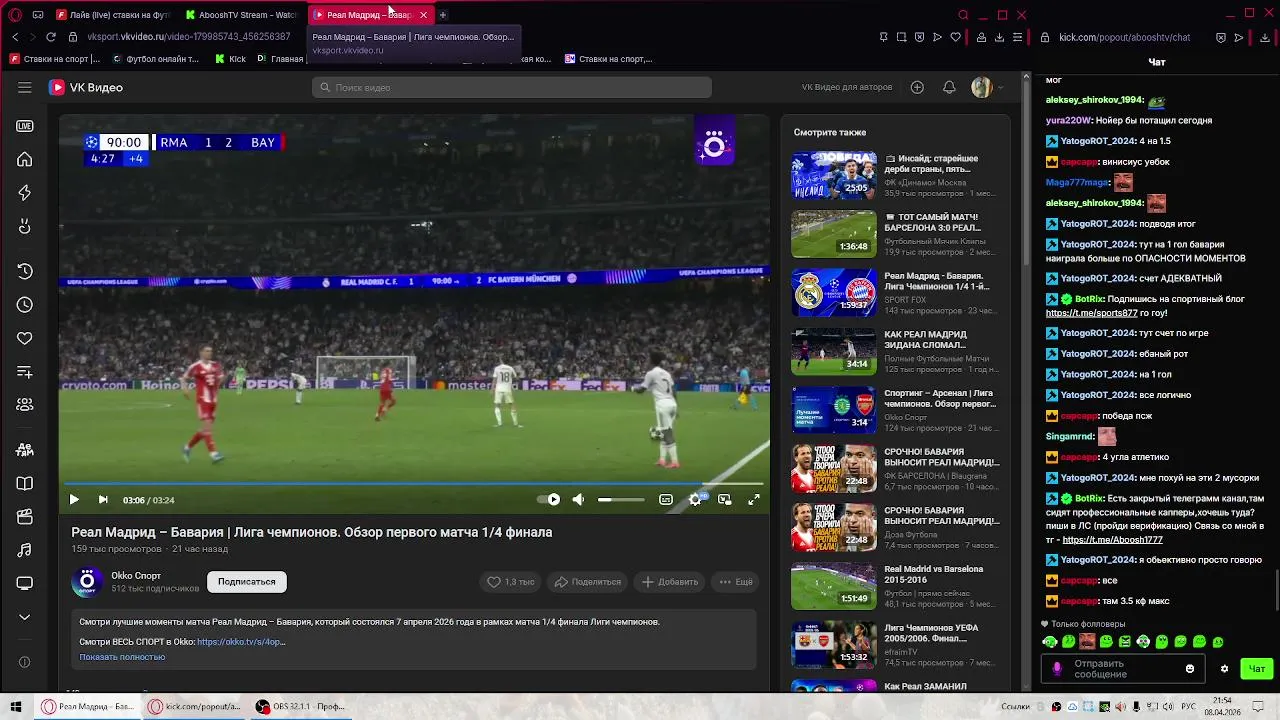Open the TV screen icon in sidebar
The image size is (1280, 720).
pyautogui.click(x=25, y=583)
